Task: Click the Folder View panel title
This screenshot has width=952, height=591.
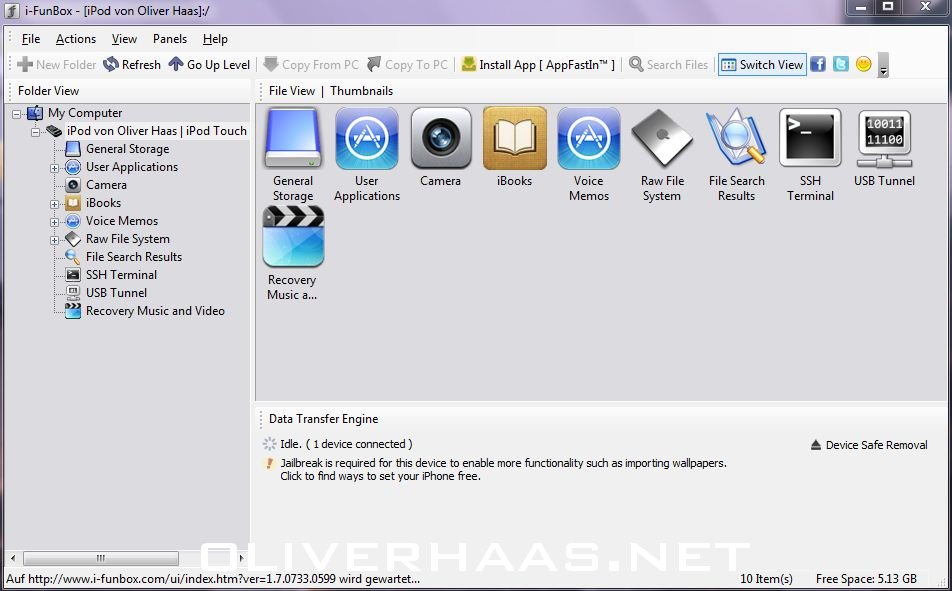Action: click(49, 91)
